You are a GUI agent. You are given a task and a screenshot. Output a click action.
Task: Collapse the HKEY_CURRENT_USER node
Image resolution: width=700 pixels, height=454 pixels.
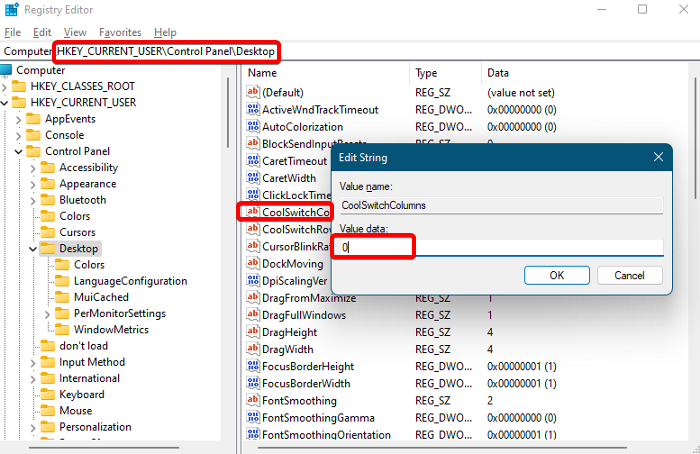point(4,103)
